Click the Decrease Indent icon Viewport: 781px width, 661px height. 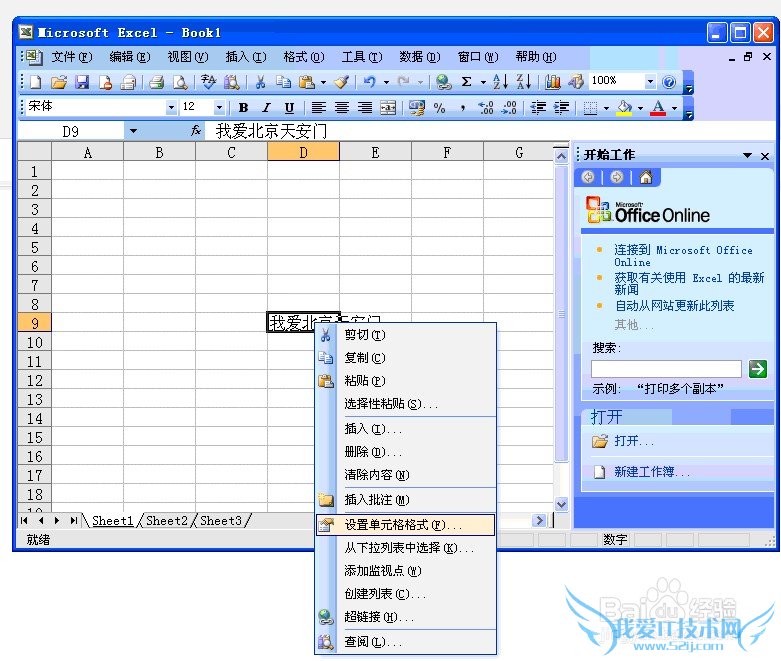click(538, 108)
